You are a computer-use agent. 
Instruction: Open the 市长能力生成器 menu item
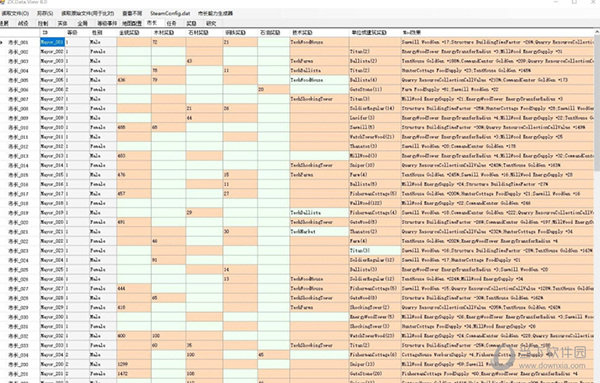pyautogui.click(x=215, y=13)
